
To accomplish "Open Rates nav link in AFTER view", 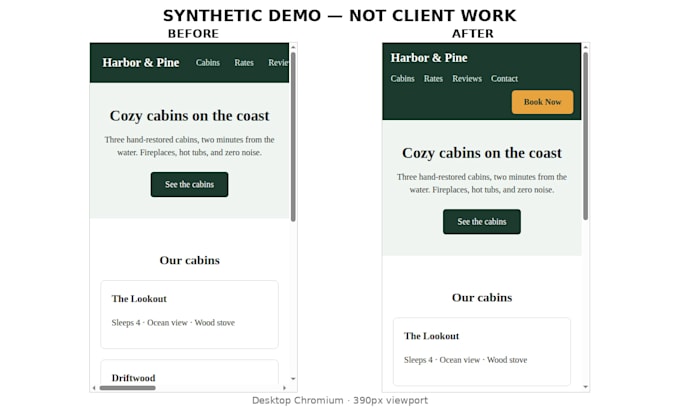I will point(433,79).
